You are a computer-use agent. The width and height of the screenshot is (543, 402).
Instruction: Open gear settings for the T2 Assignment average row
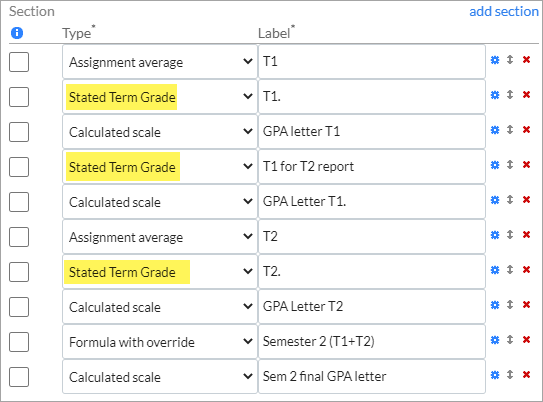[495, 235]
